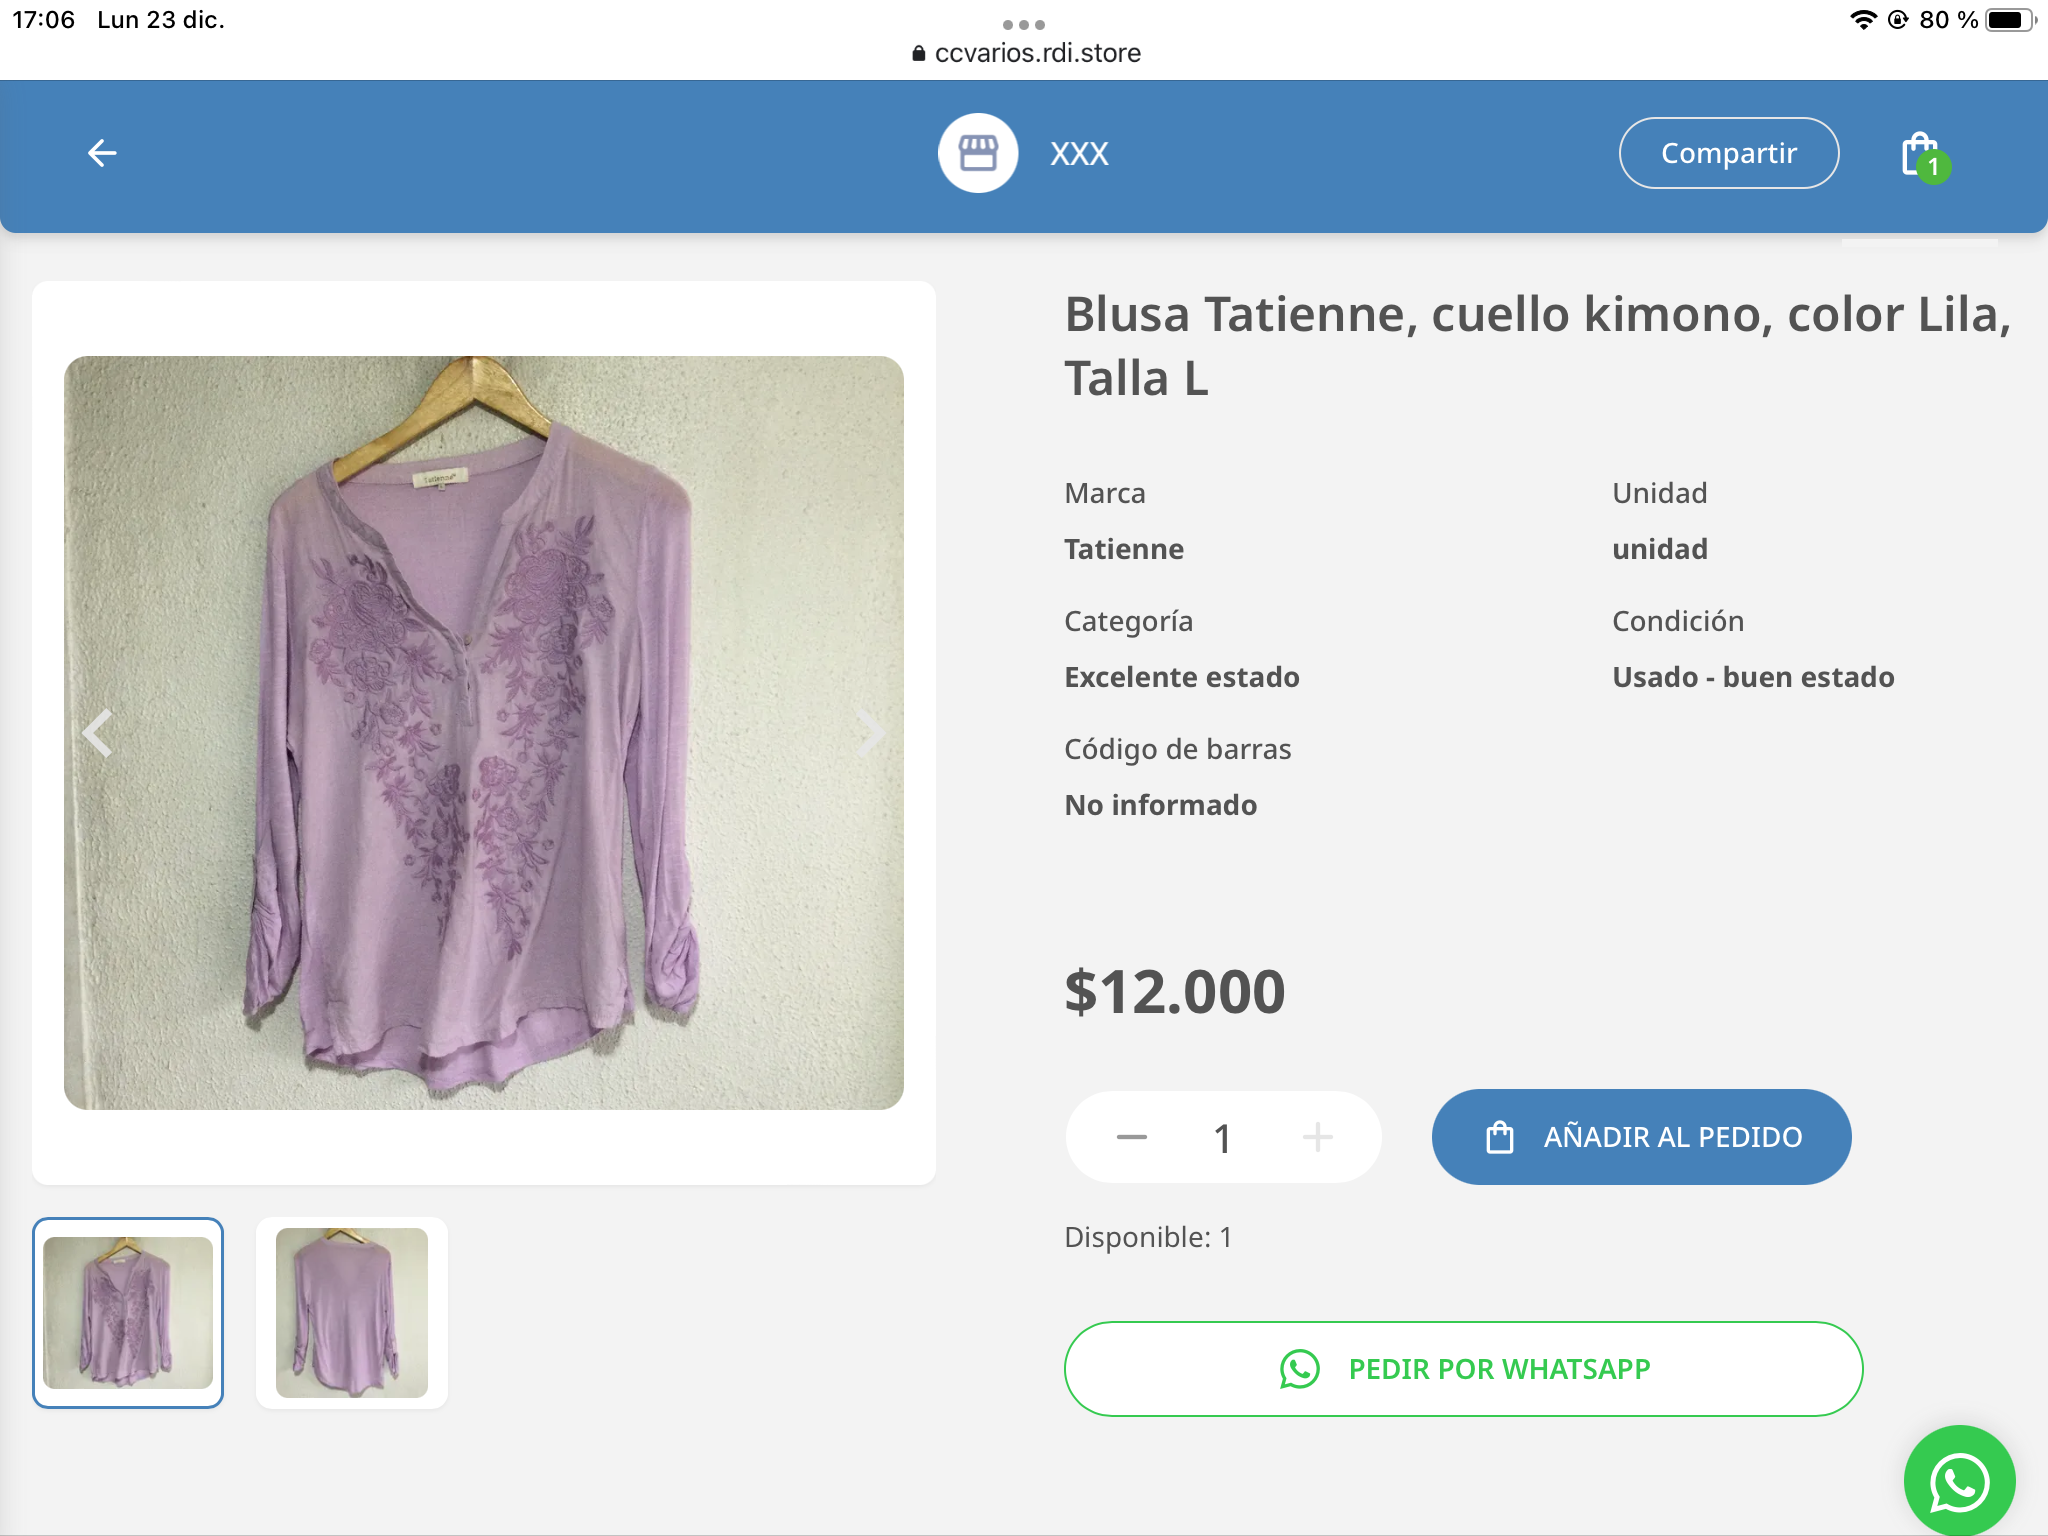Go back using the header arrow
The width and height of the screenshot is (2048, 1536).
pos(102,153)
